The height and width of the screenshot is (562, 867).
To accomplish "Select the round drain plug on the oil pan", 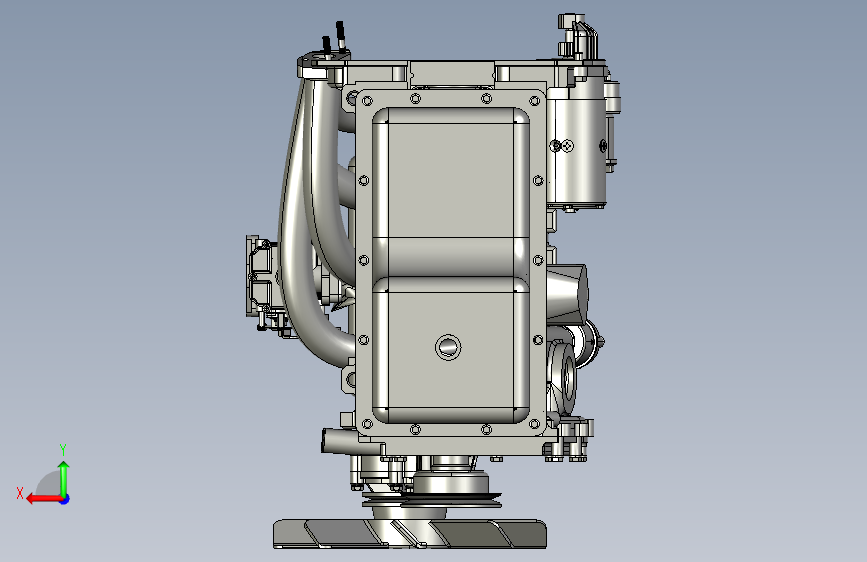I will tap(448, 347).
